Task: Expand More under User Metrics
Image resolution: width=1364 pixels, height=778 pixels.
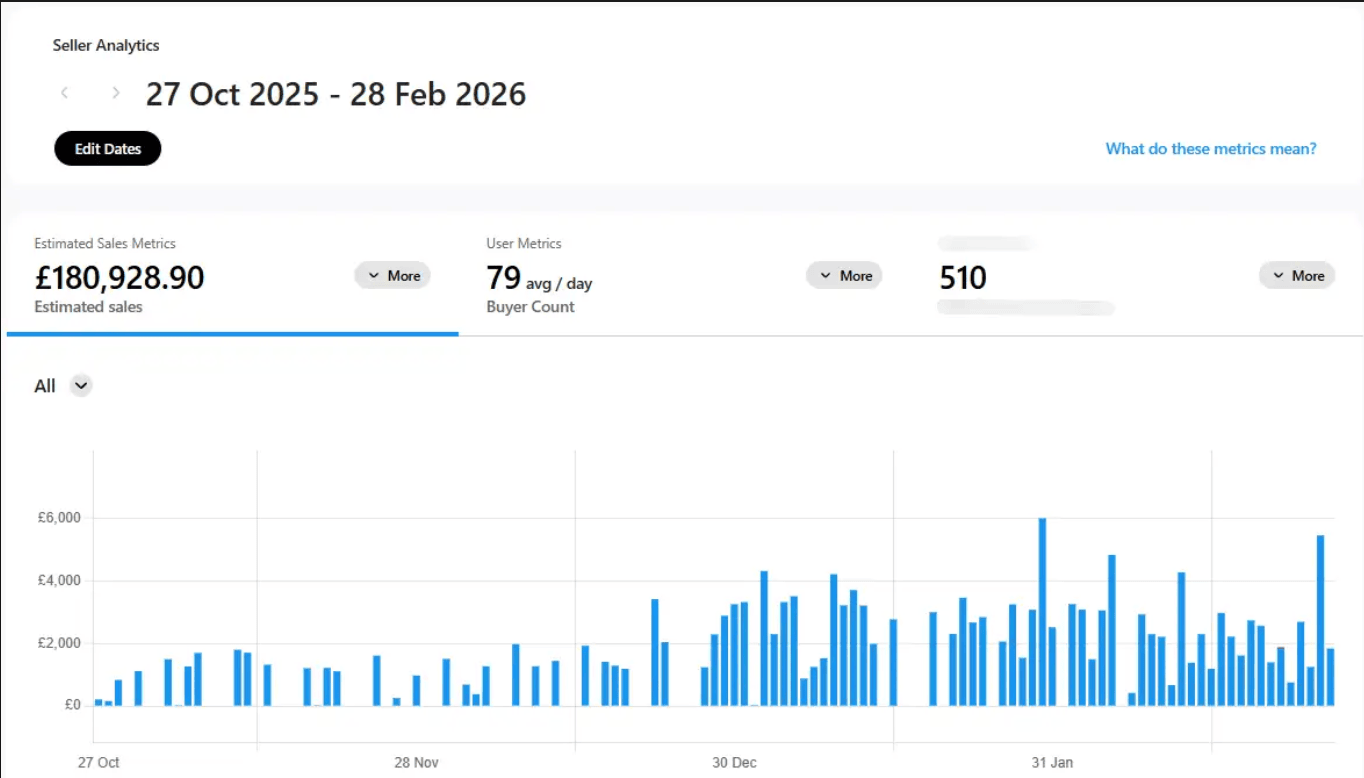Action: pos(845,276)
